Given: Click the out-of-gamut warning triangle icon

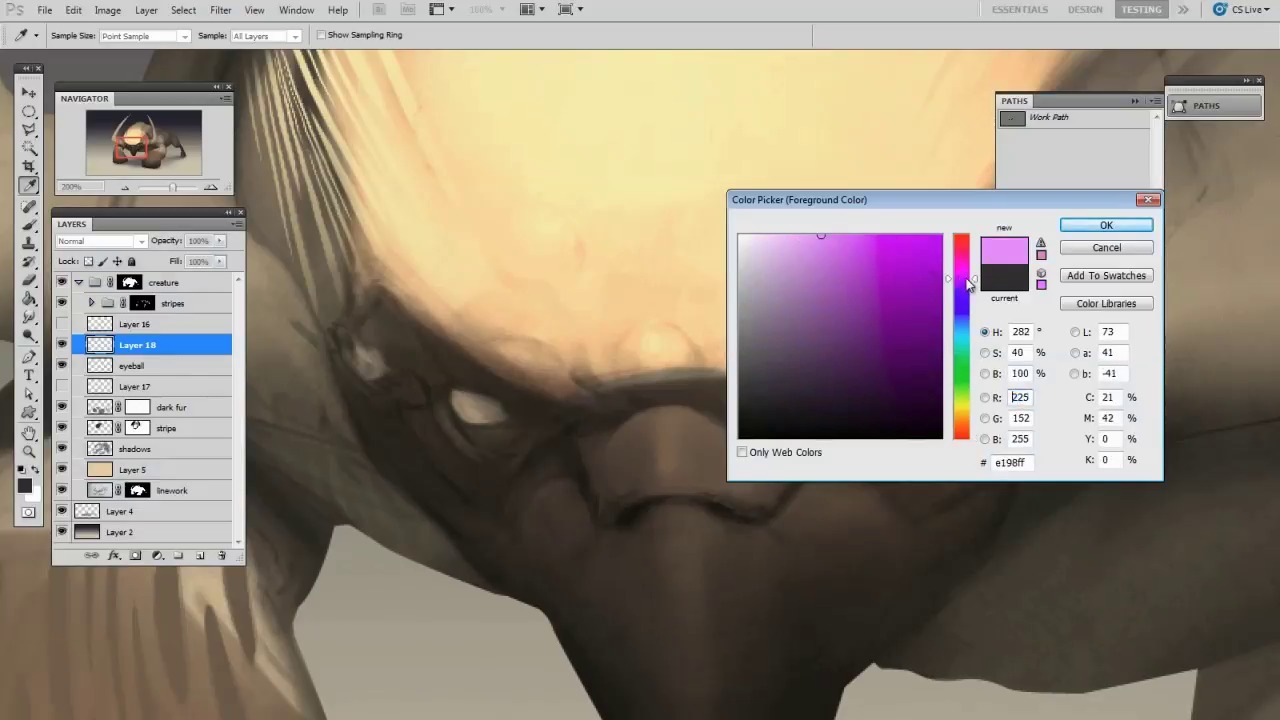Looking at the screenshot, I should tap(1041, 243).
